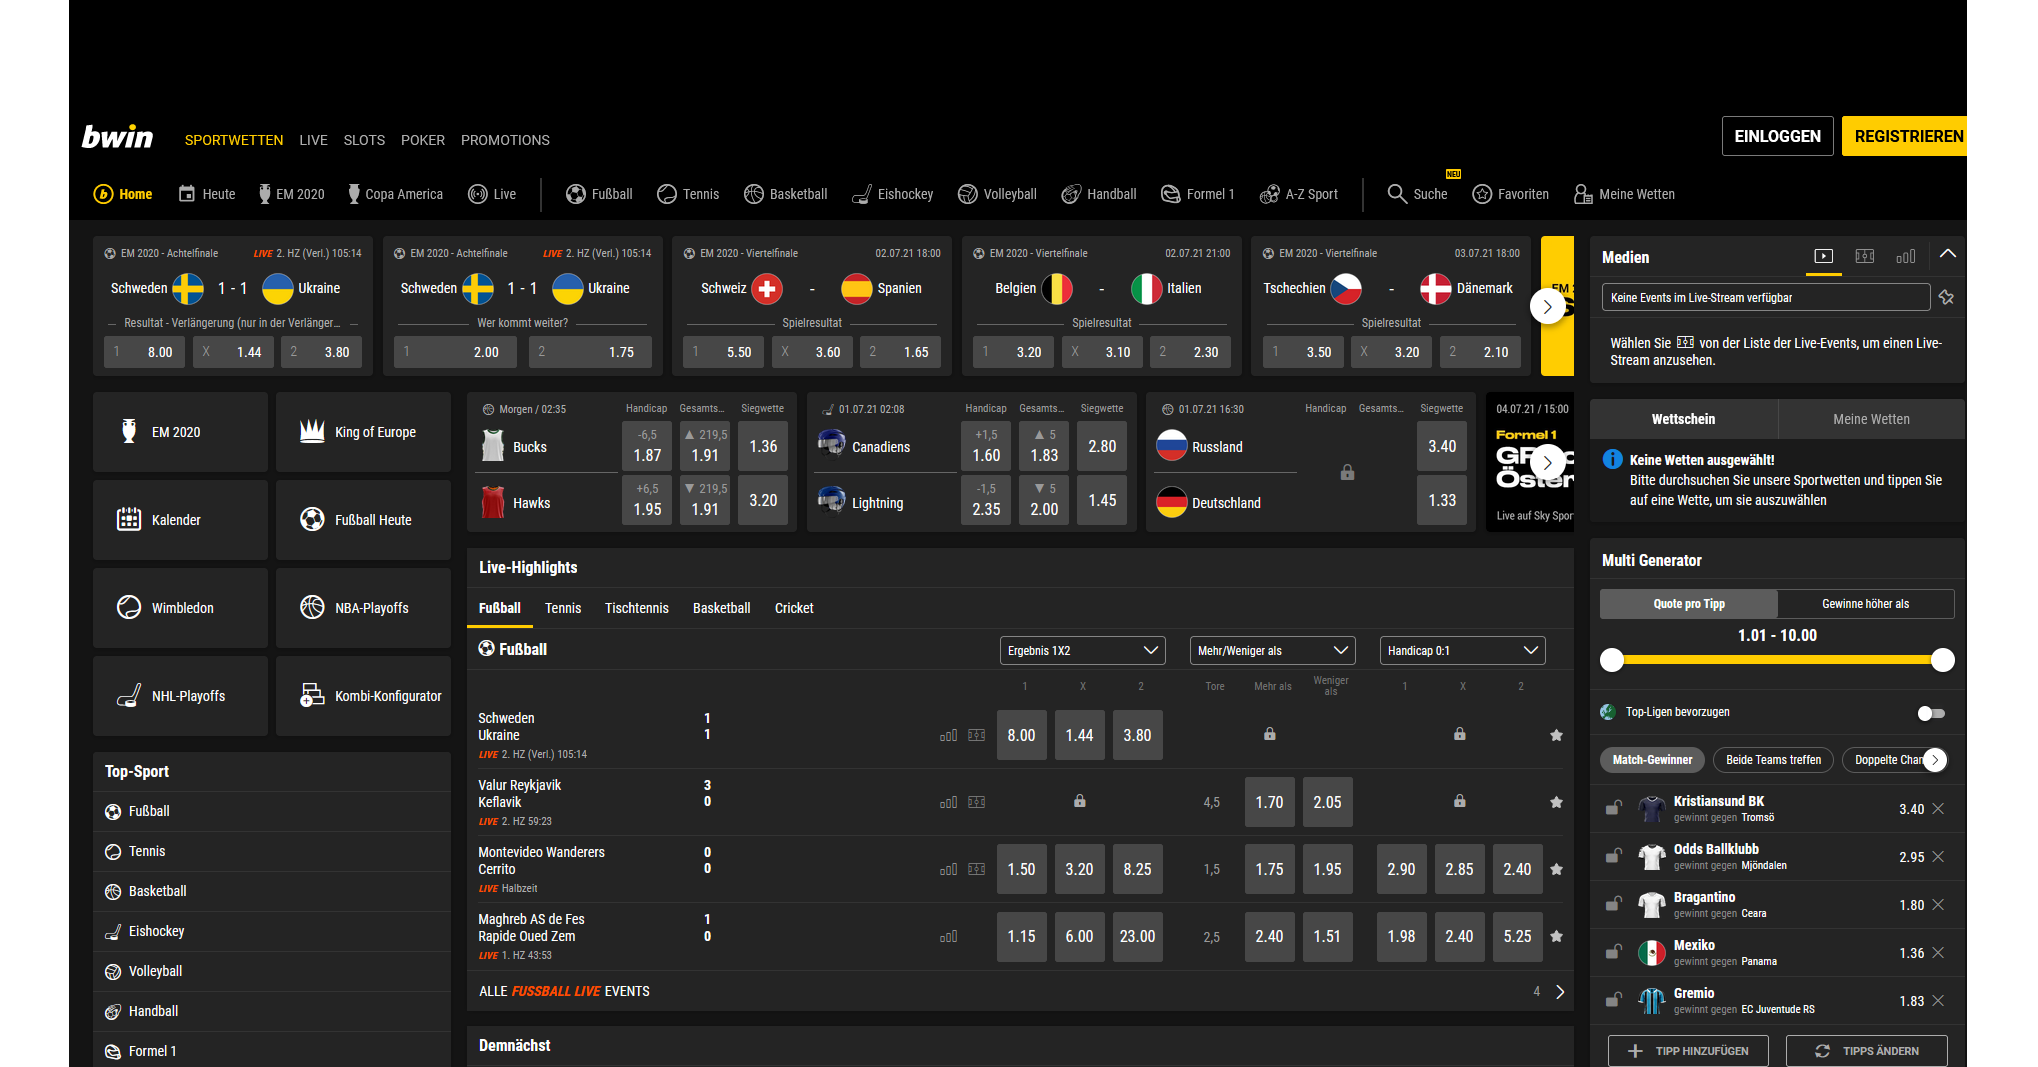Show the video stream view in Medien panel
The width and height of the screenshot is (2038, 1067).
1824,257
